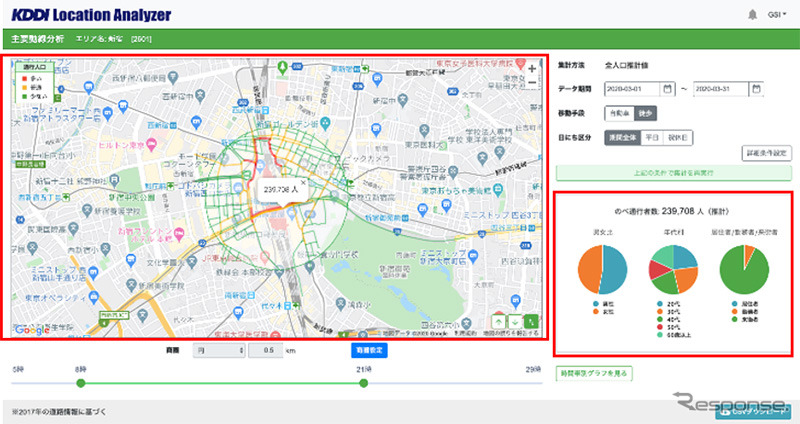
Task: Open the notifications bell icon
Action: (x=752, y=15)
